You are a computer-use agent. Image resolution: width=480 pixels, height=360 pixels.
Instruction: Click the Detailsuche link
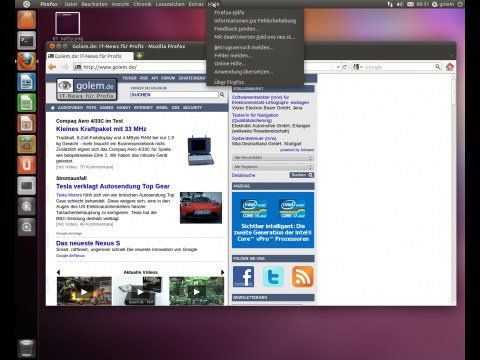(243, 175)
